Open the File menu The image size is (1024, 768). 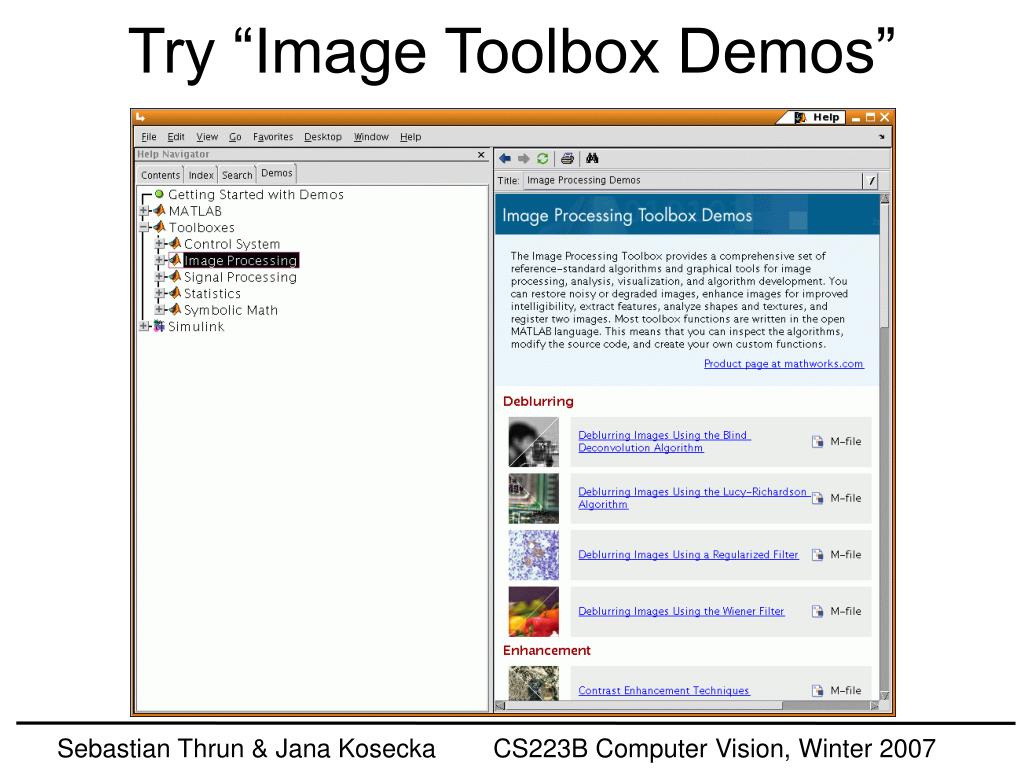[x=149, y=136]
